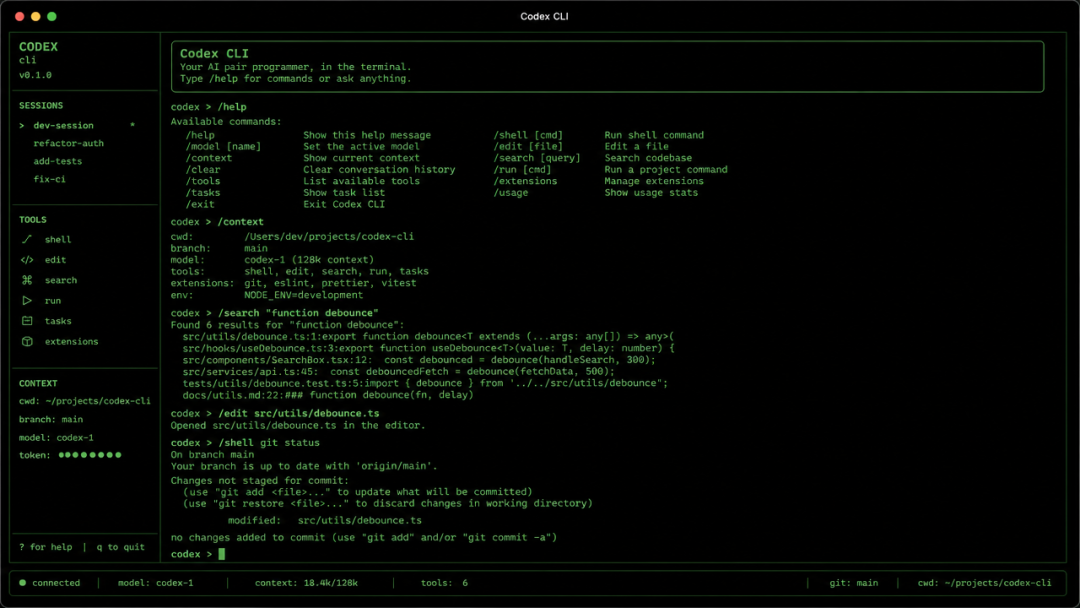Viewport: 1080px width, 608px height.
Task: Click the macOS green fullscreen button
Action: (52, 16)
